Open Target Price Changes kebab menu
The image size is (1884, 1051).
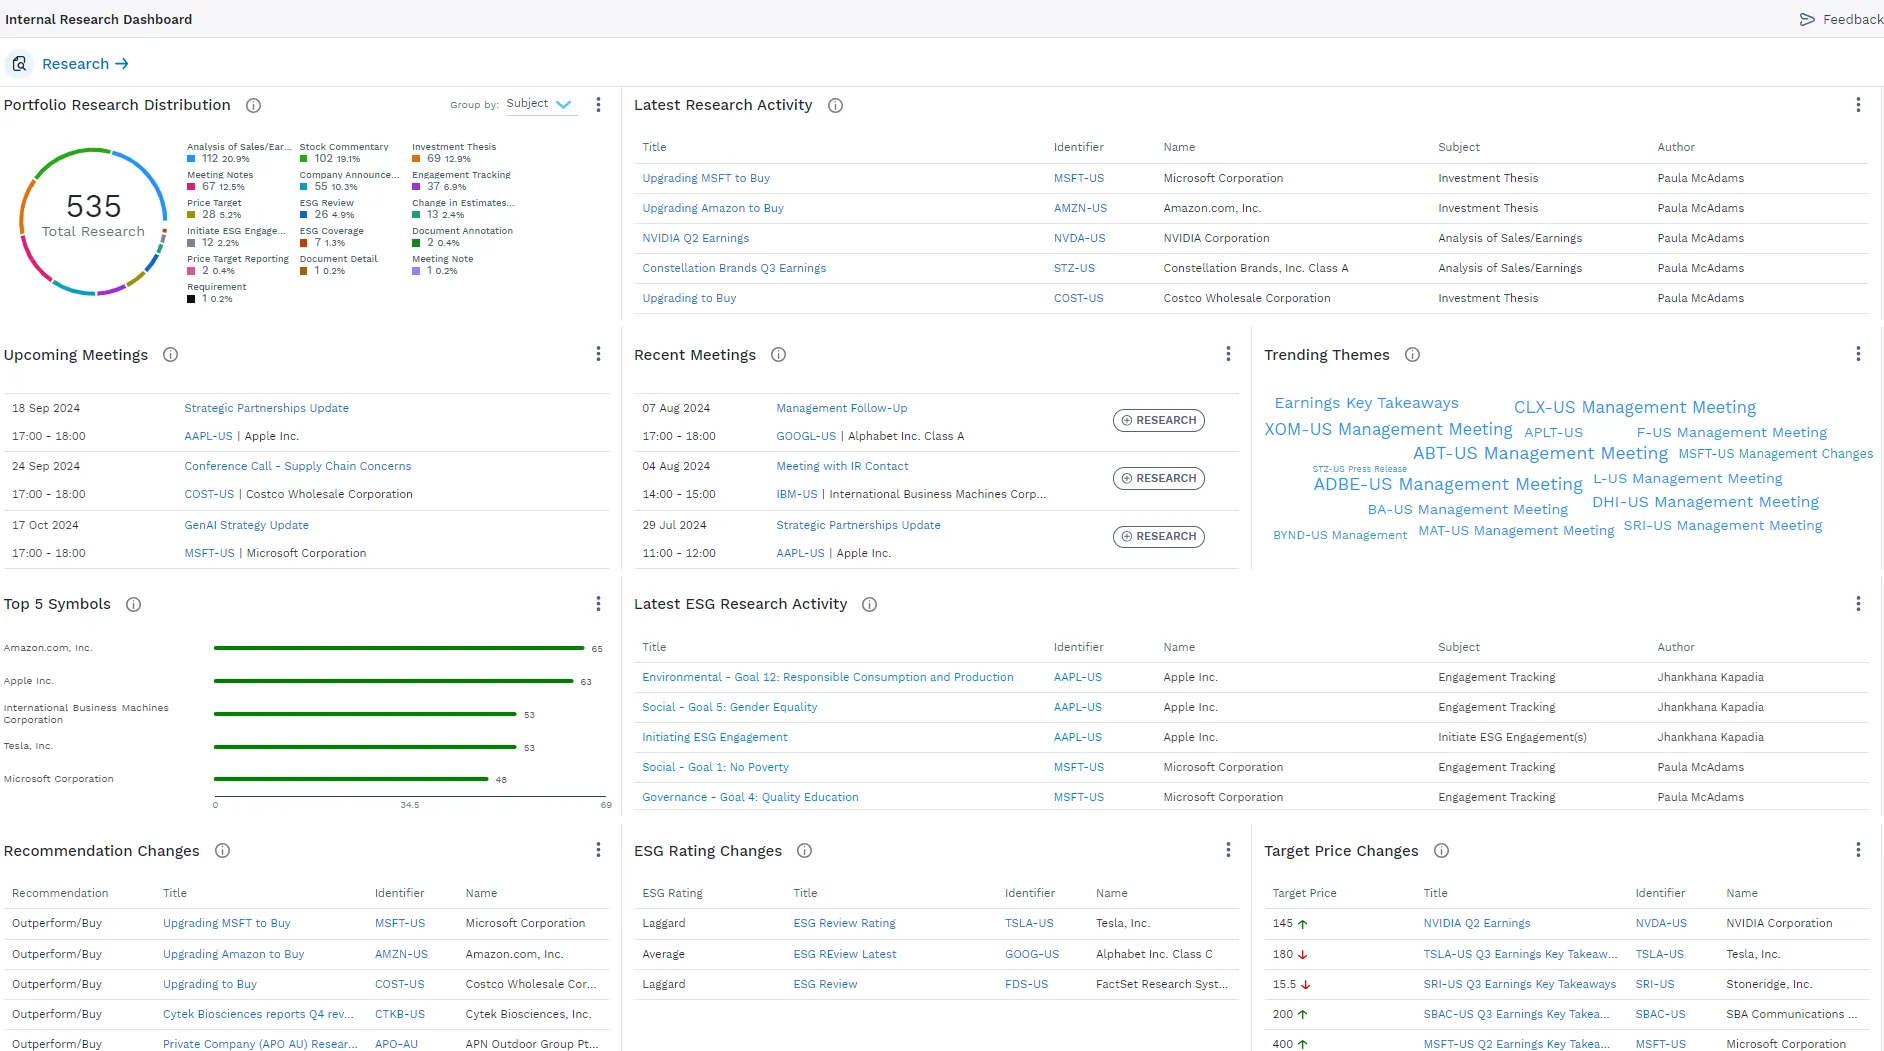pyautogui.click(x=1858, y=850)
